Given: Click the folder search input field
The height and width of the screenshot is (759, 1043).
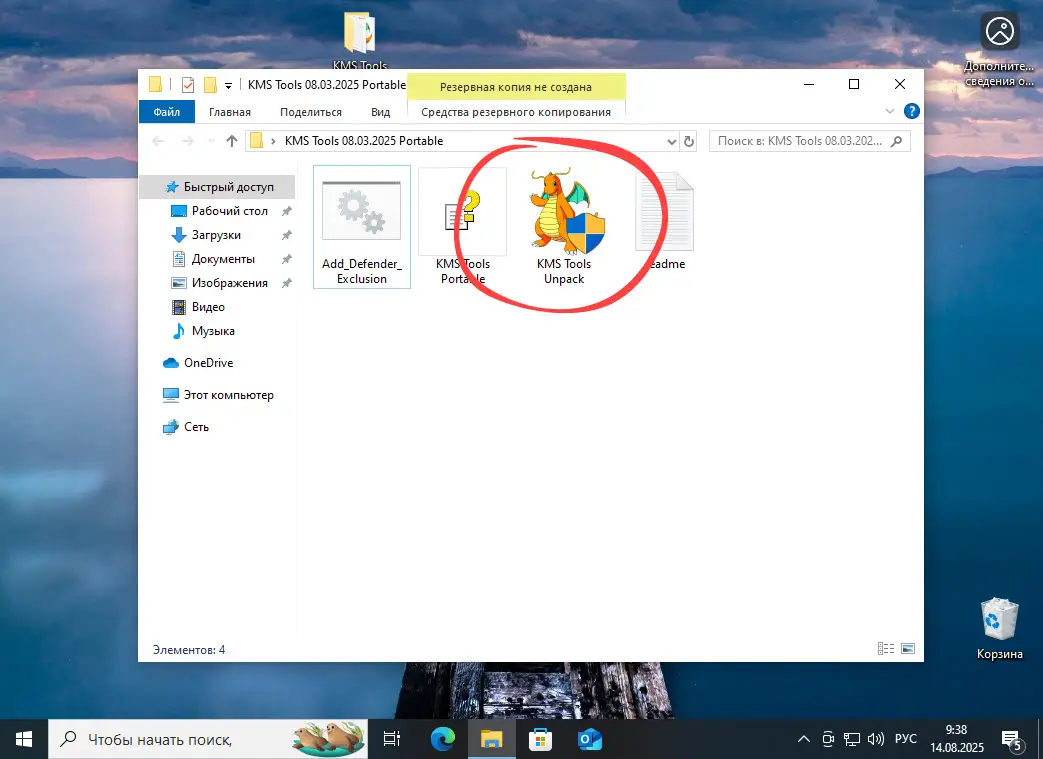Looking at the screenshot, I should click(798, 141).
